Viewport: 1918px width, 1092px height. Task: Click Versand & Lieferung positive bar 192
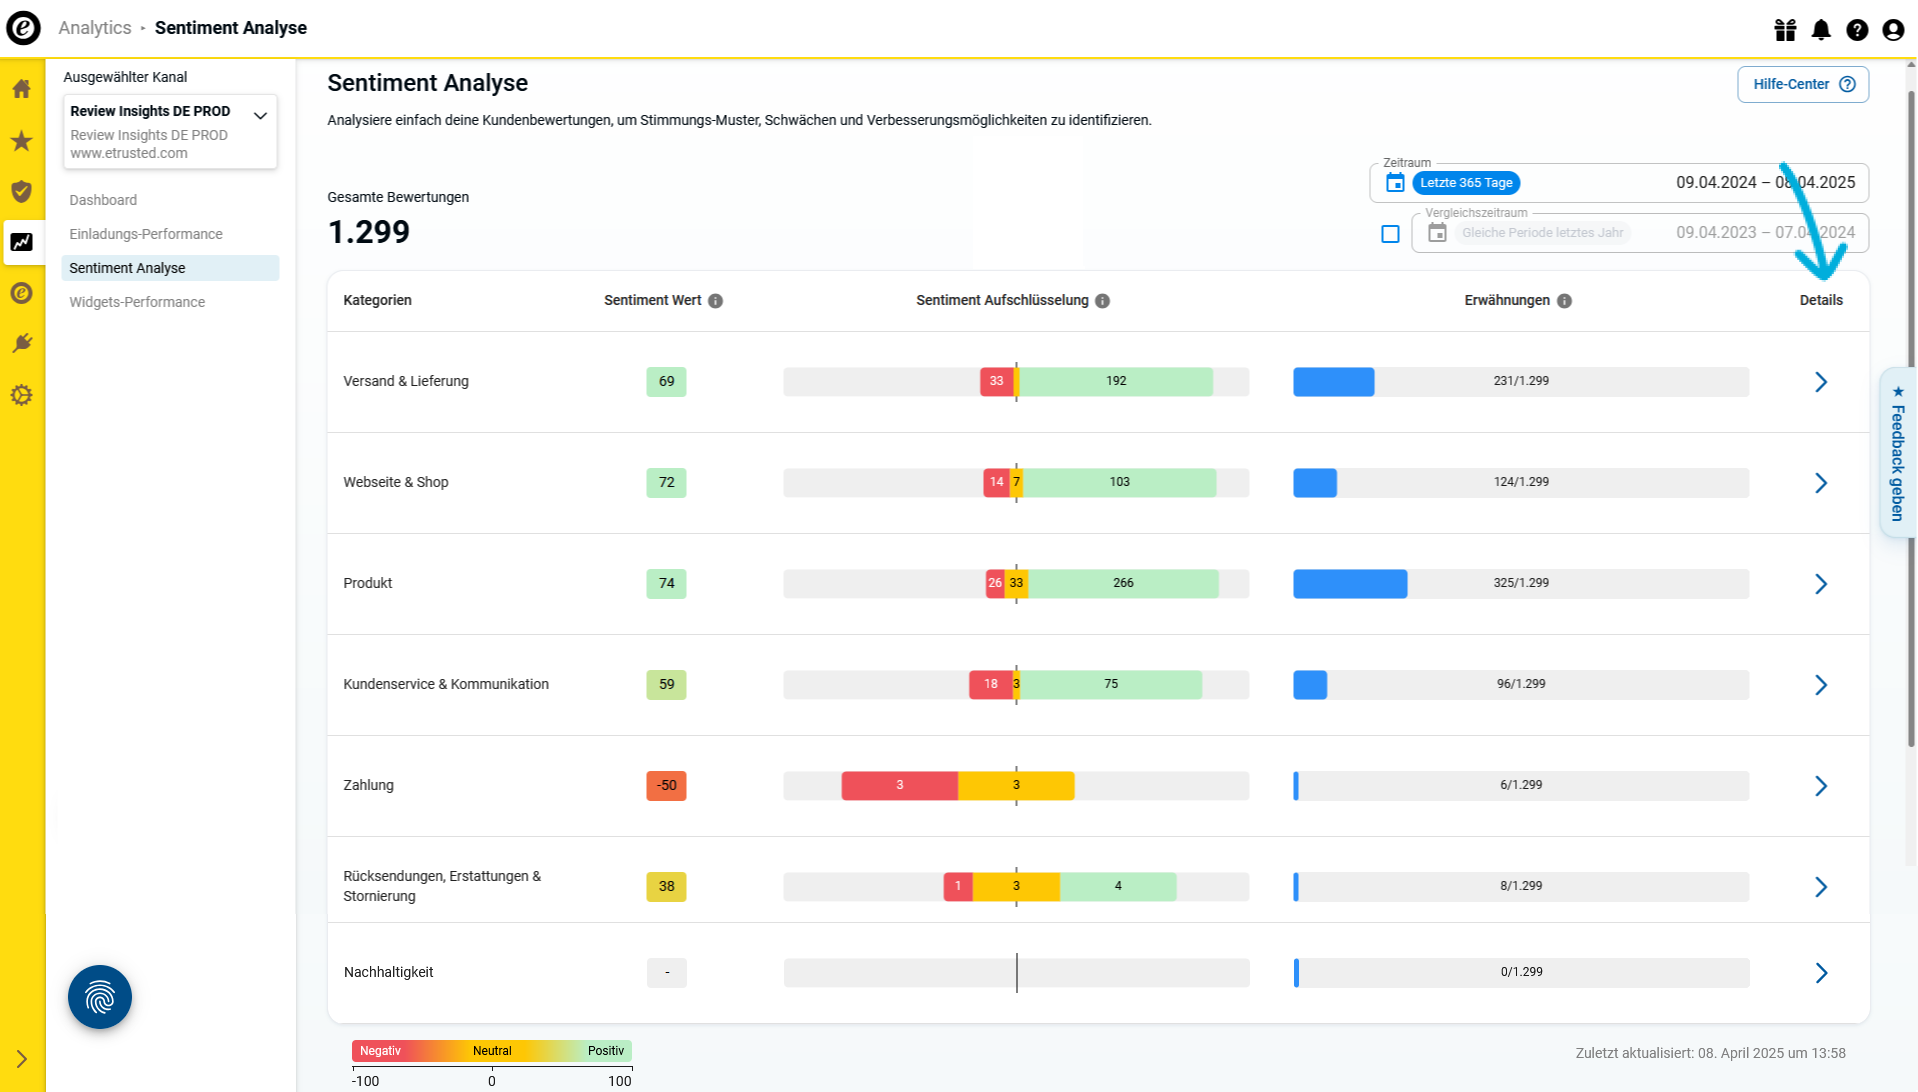click(1116, 381)
